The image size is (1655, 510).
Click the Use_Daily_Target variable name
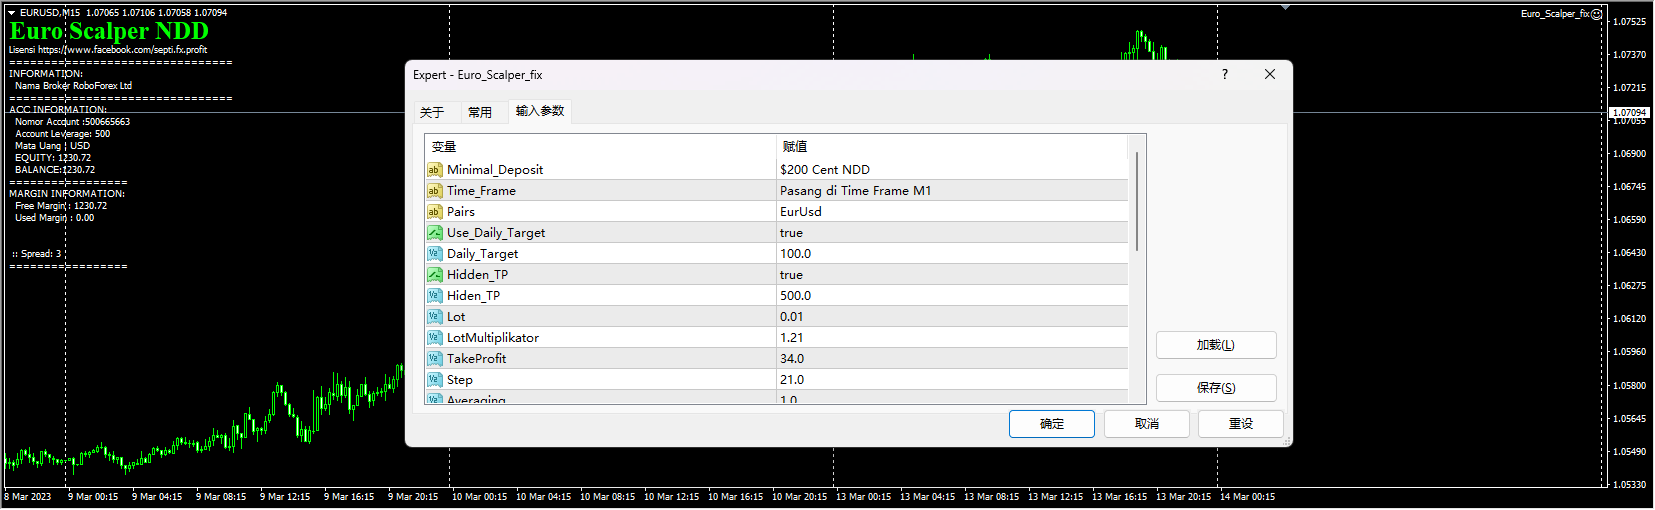(496, 233)
